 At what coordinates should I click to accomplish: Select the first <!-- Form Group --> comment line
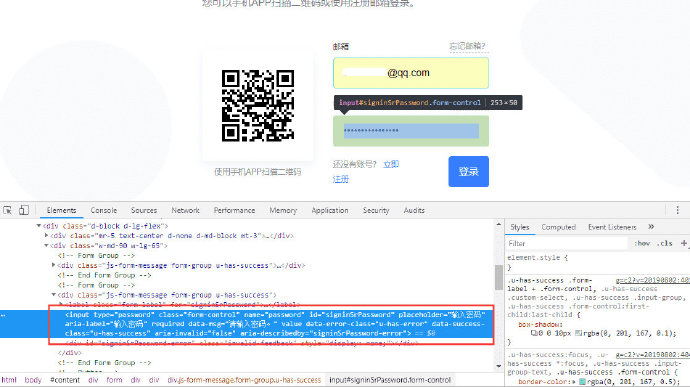(96, 255)
